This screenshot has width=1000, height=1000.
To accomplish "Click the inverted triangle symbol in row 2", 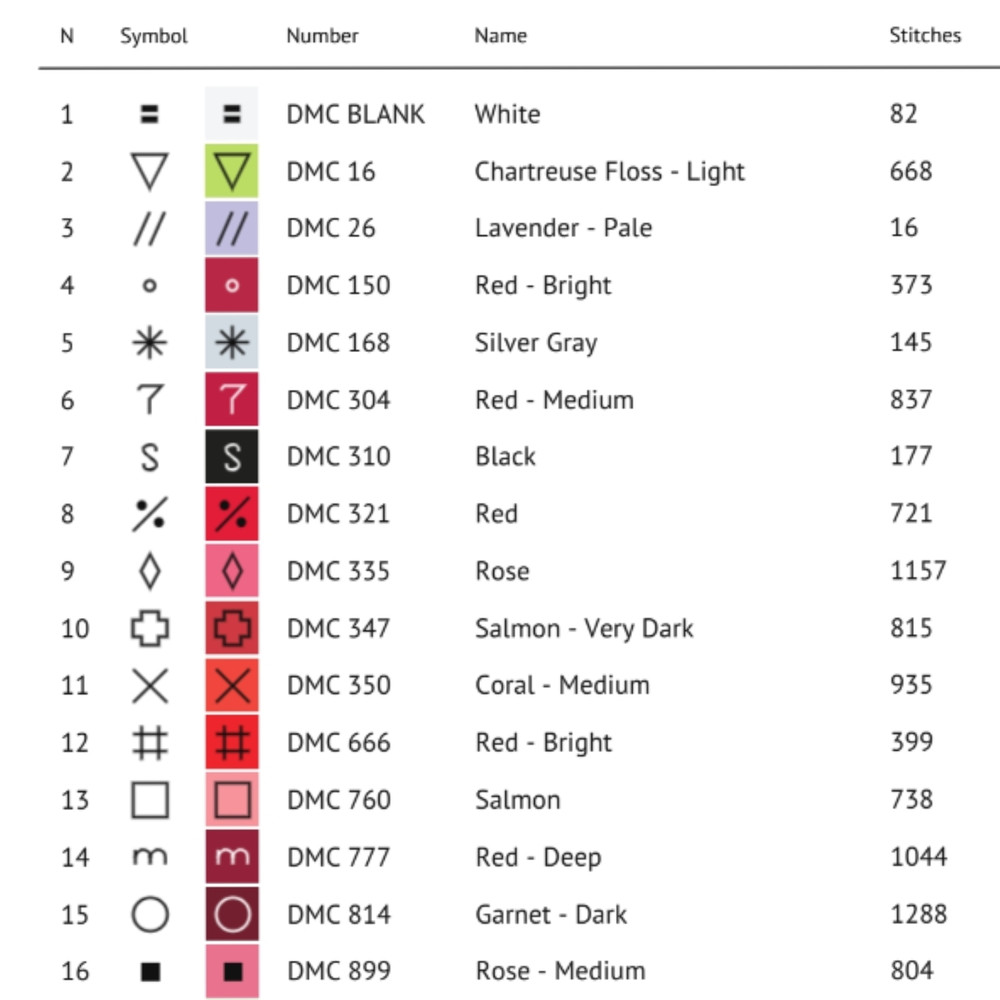I will tap(149, 171).
